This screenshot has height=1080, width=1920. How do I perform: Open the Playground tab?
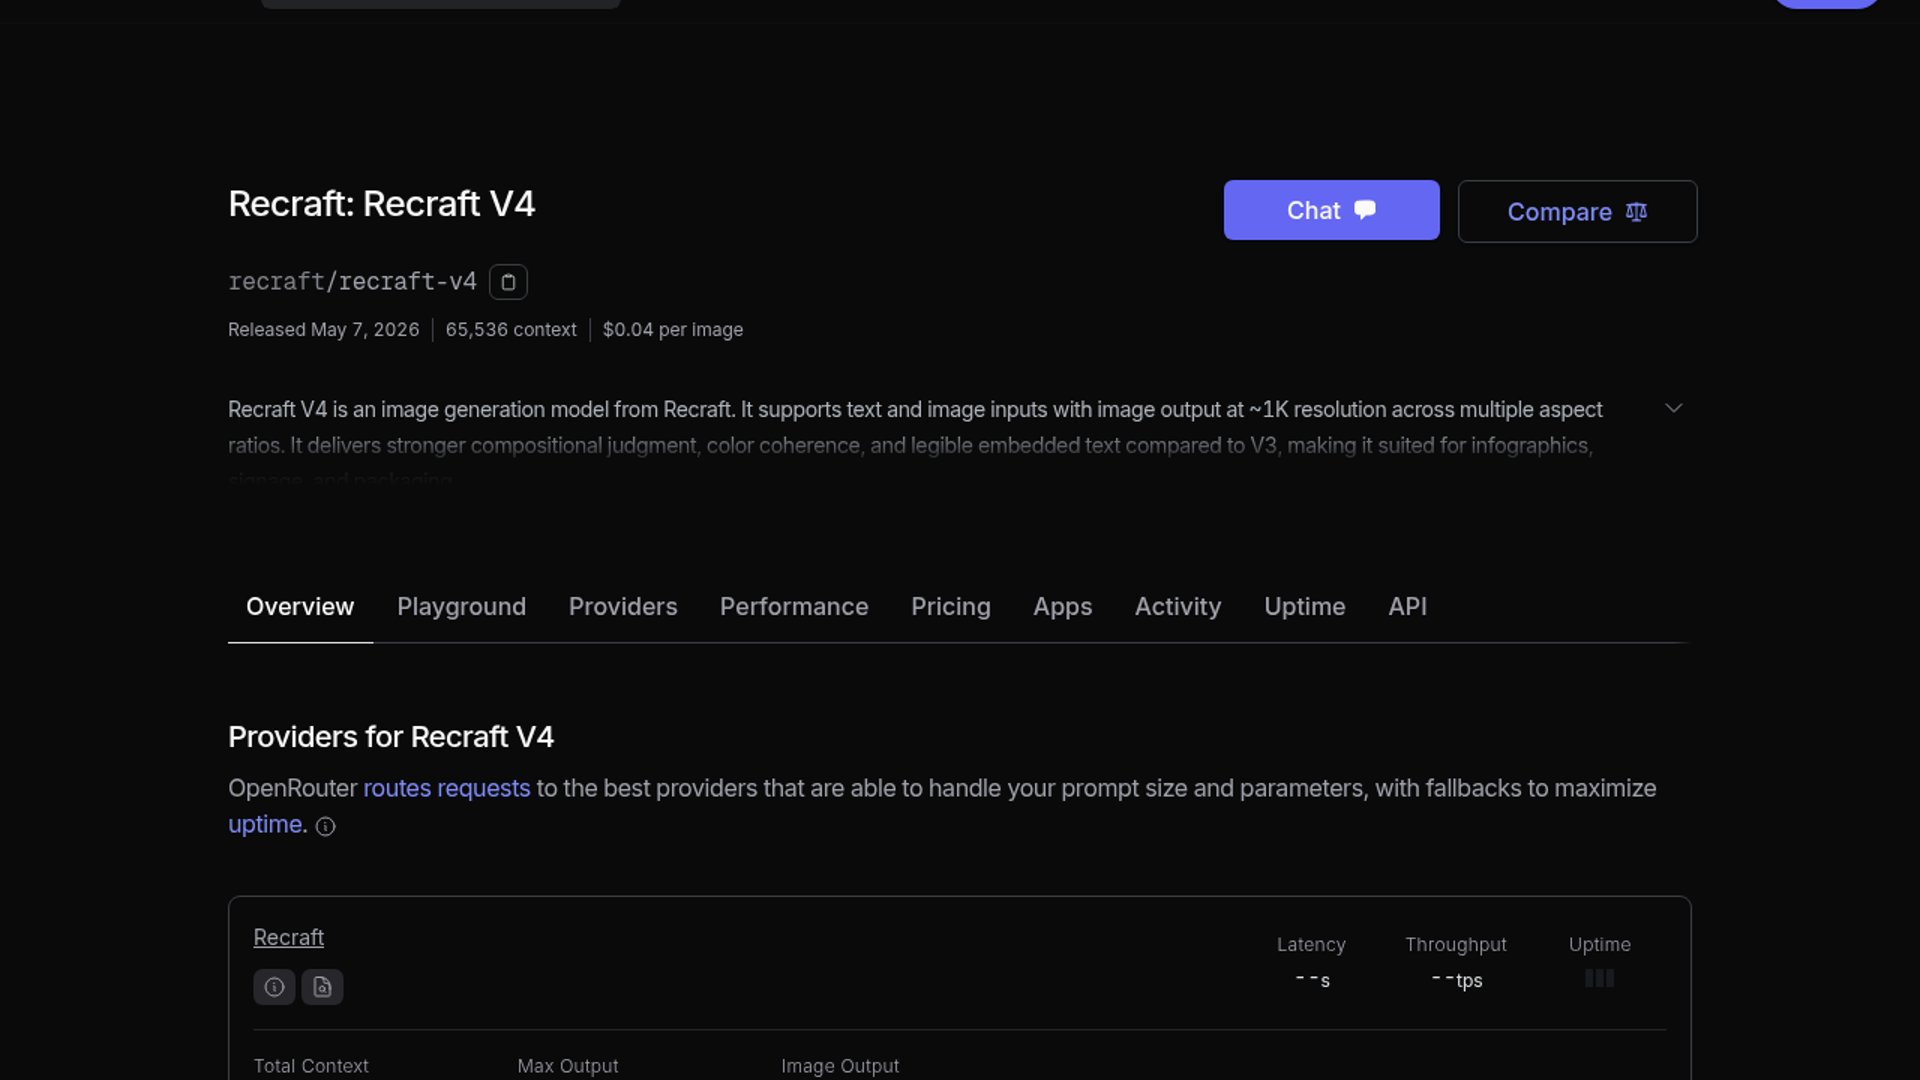click(x=461, y=607)
